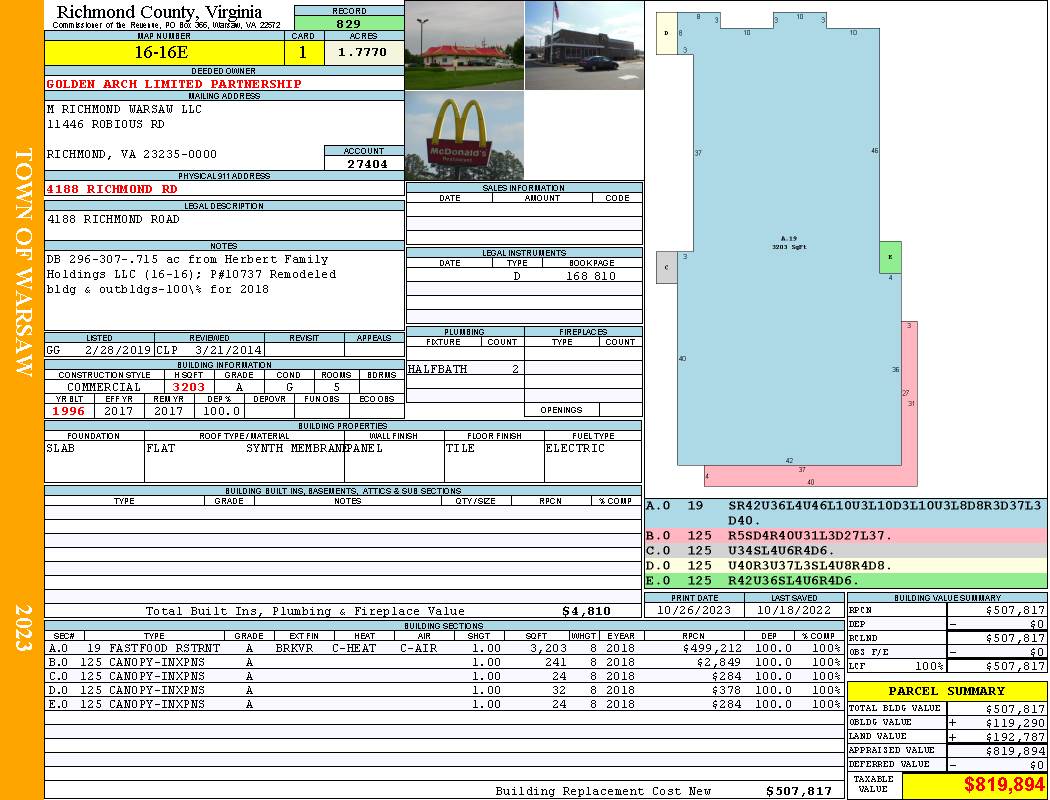Select the gray C section in sketch
This screenshot has width=1050, height=800.
pyautogui.click(x=667, y=267)
